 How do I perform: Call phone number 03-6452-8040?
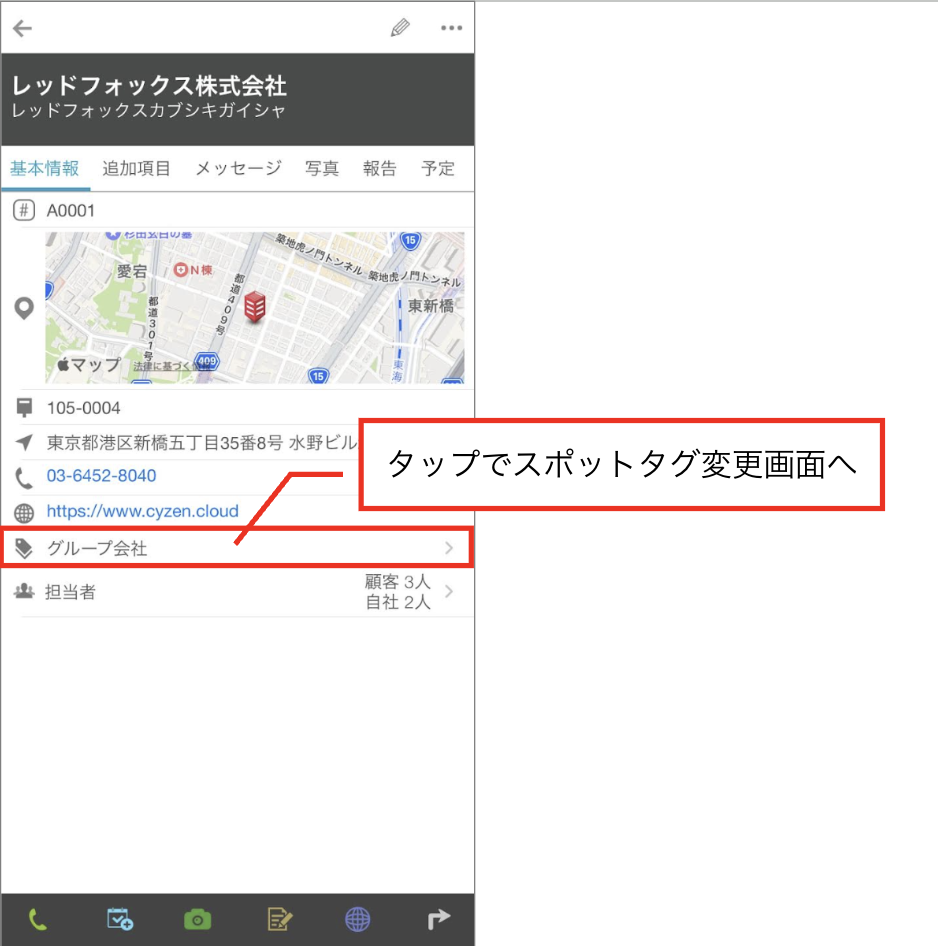click(101, 476)
